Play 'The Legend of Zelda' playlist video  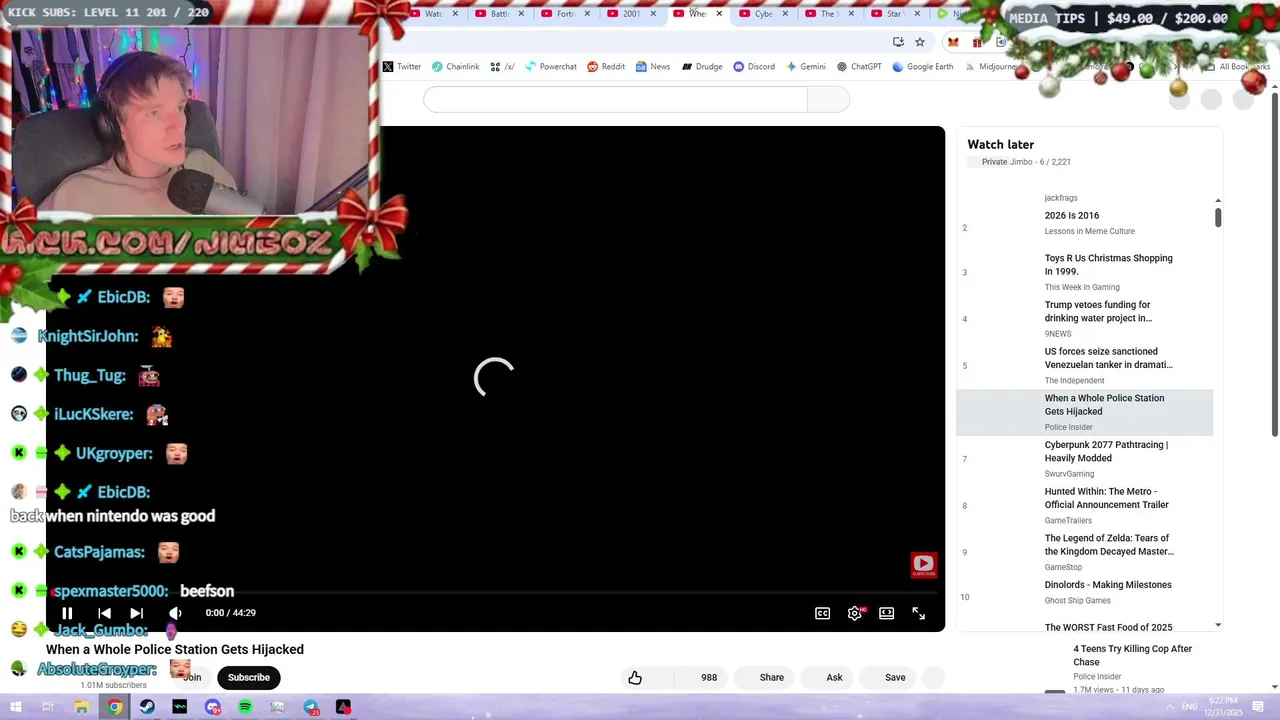point(1109,545)
